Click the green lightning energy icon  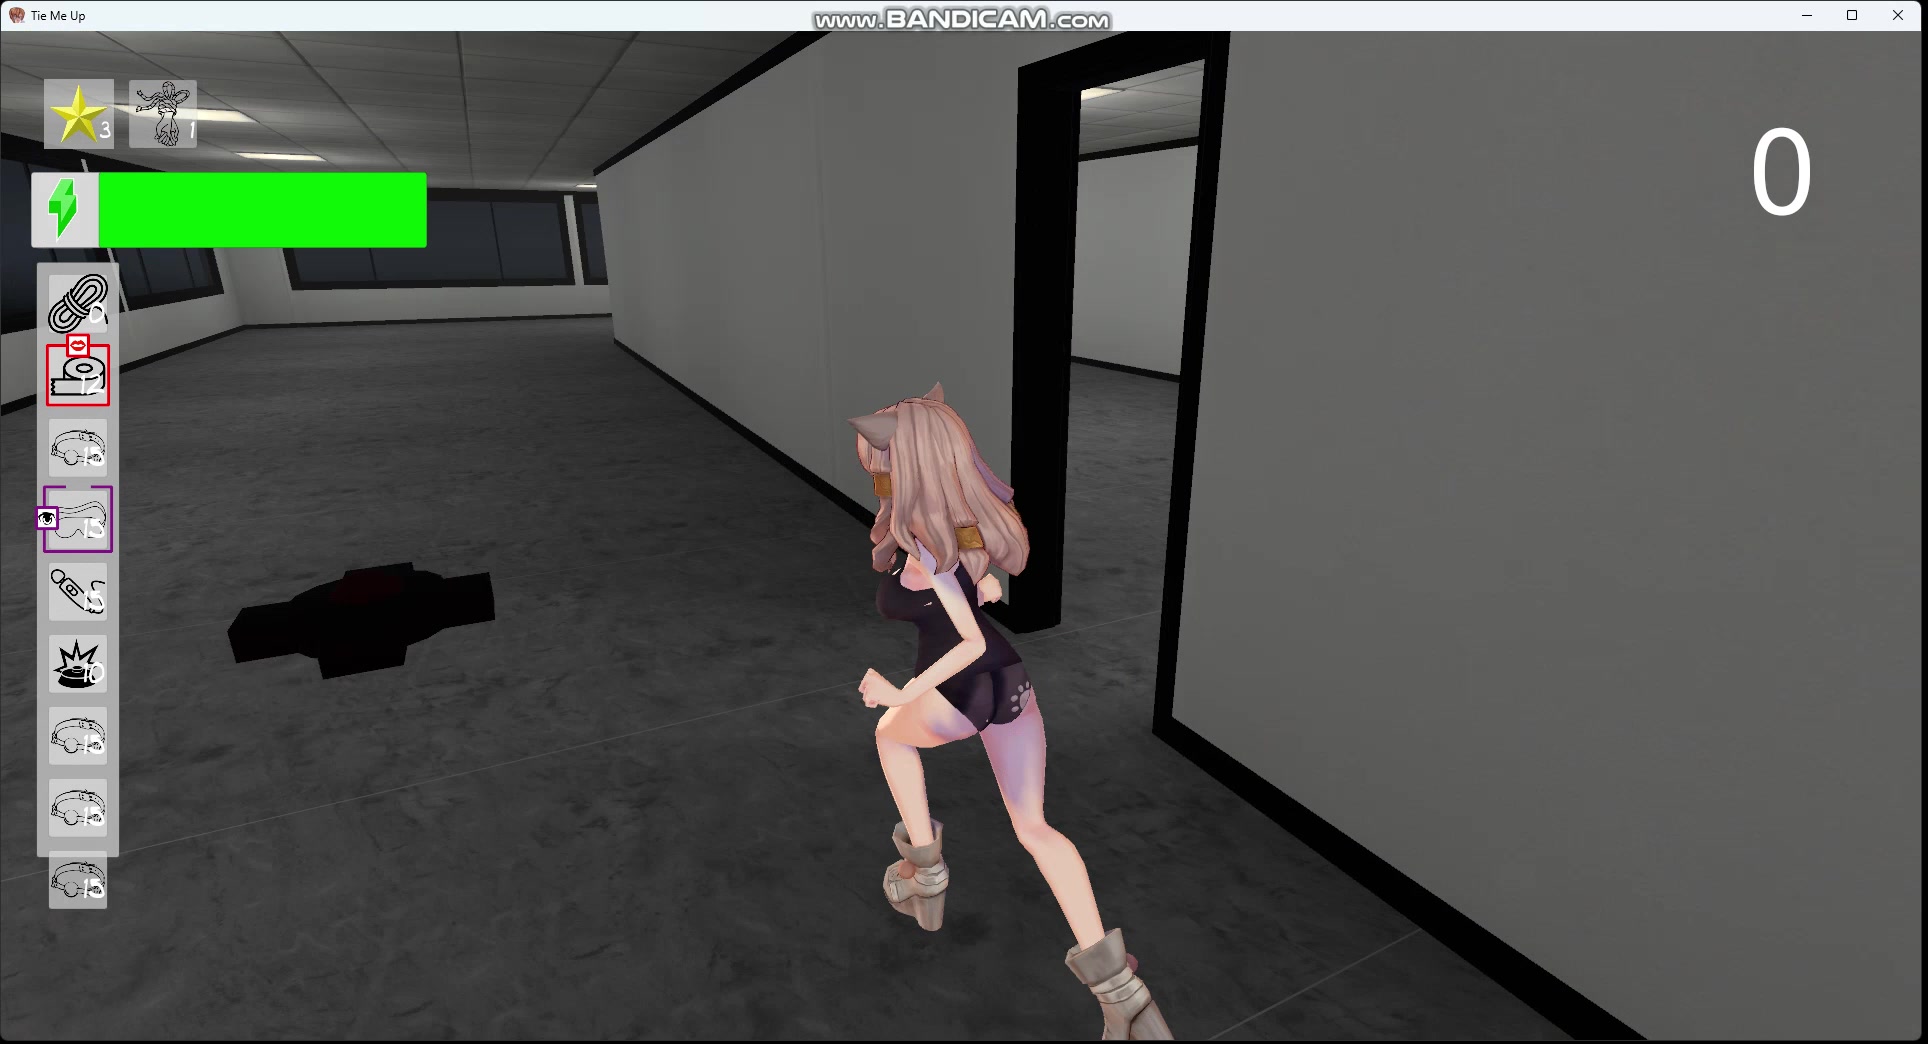64,209
